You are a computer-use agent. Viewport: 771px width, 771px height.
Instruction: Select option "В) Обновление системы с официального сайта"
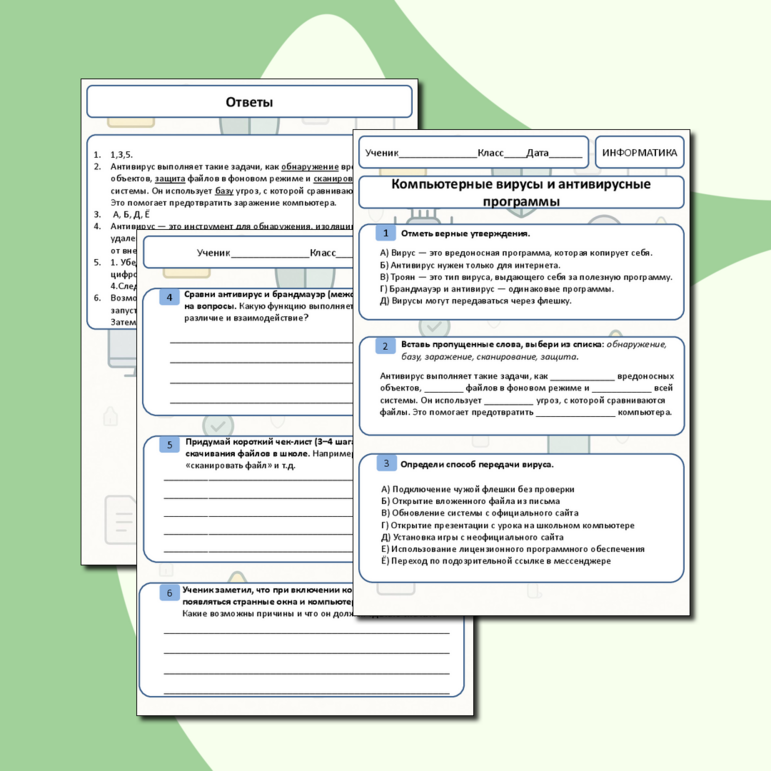(x=476, y=512)
